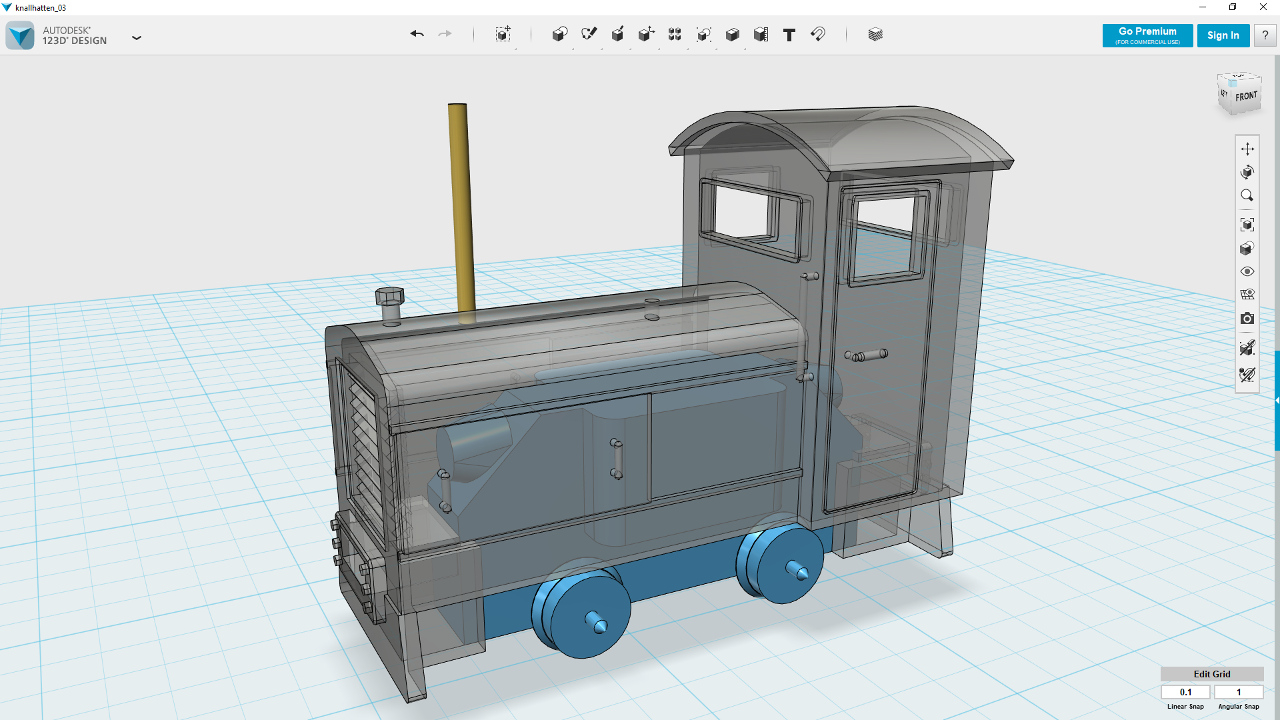Undo the last action
1280x720 pixels.
click(417, 34)
